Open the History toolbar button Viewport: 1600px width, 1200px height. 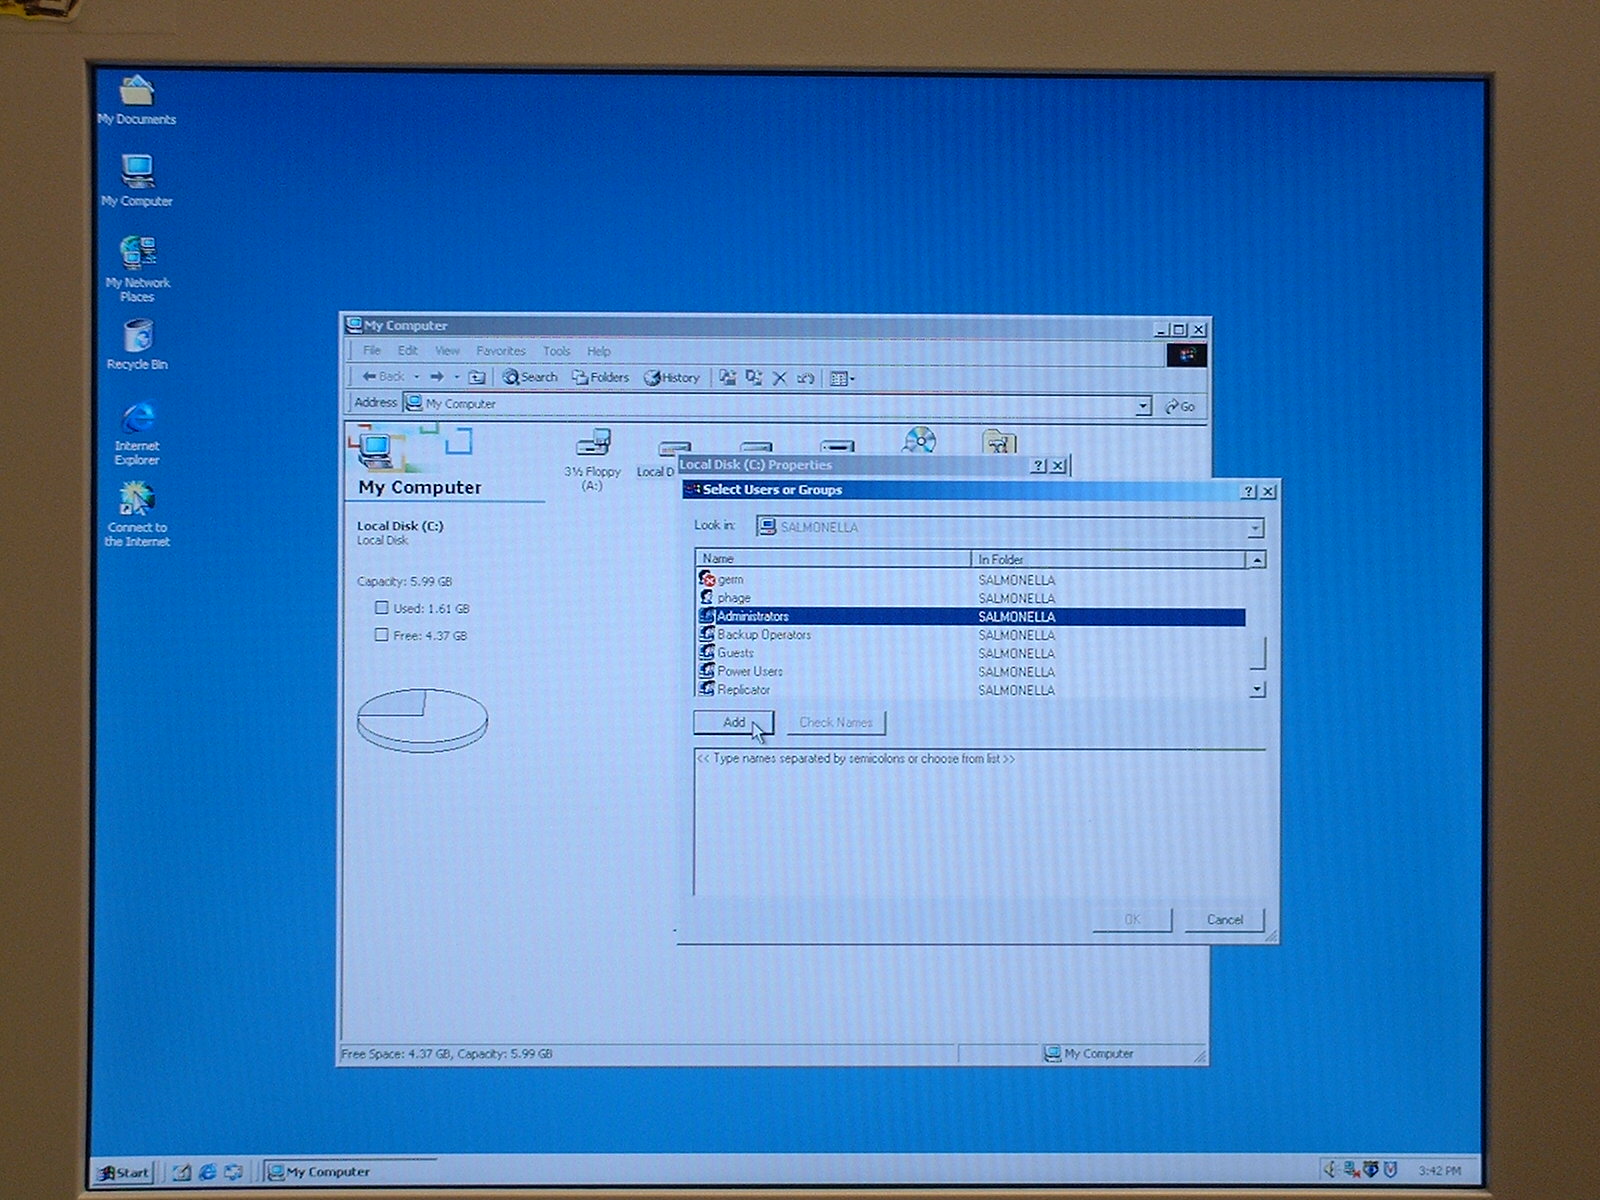coord(671,377)
